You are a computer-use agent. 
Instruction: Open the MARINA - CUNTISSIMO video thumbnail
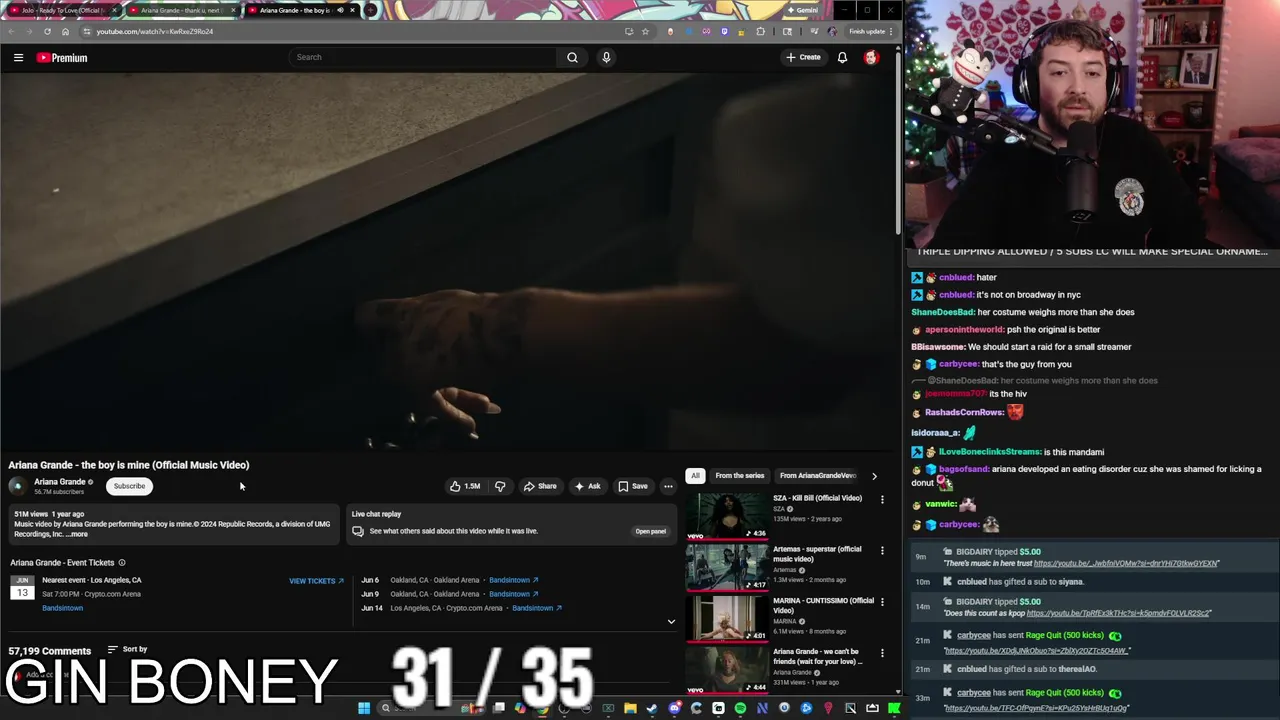[x=727, y=618]
